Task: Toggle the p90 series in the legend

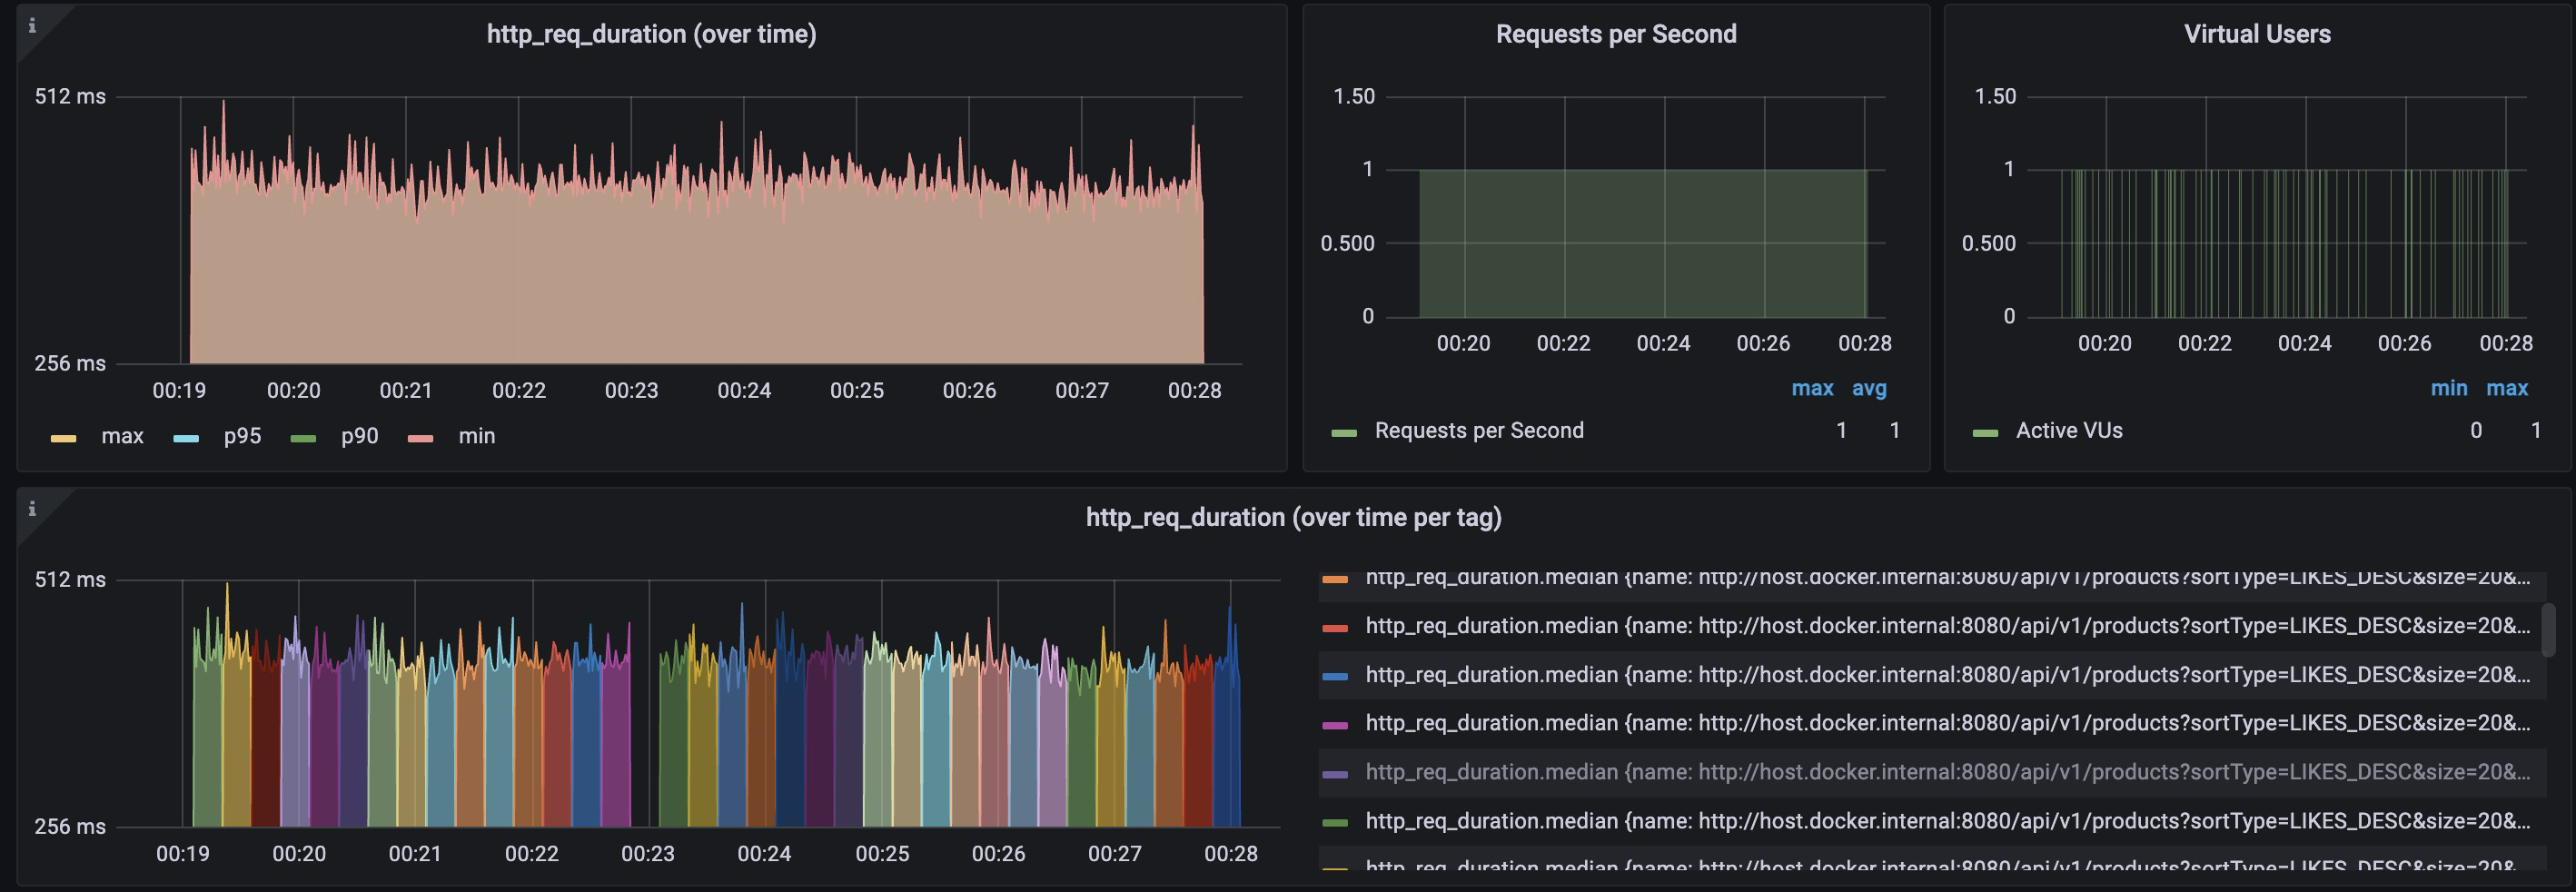Action: click(x=359, y=436)
